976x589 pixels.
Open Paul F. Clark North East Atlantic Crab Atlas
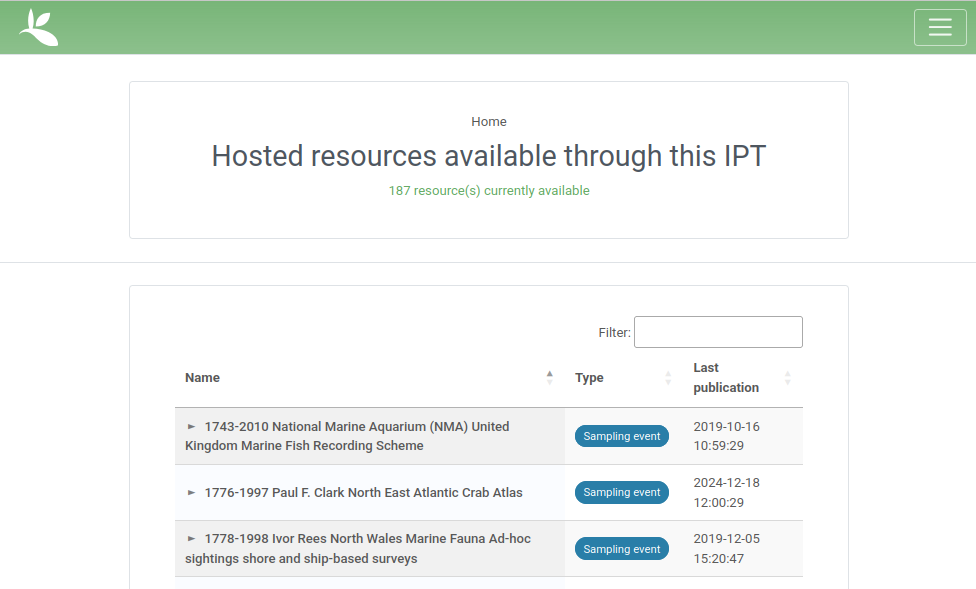click(x=363, y=492)
